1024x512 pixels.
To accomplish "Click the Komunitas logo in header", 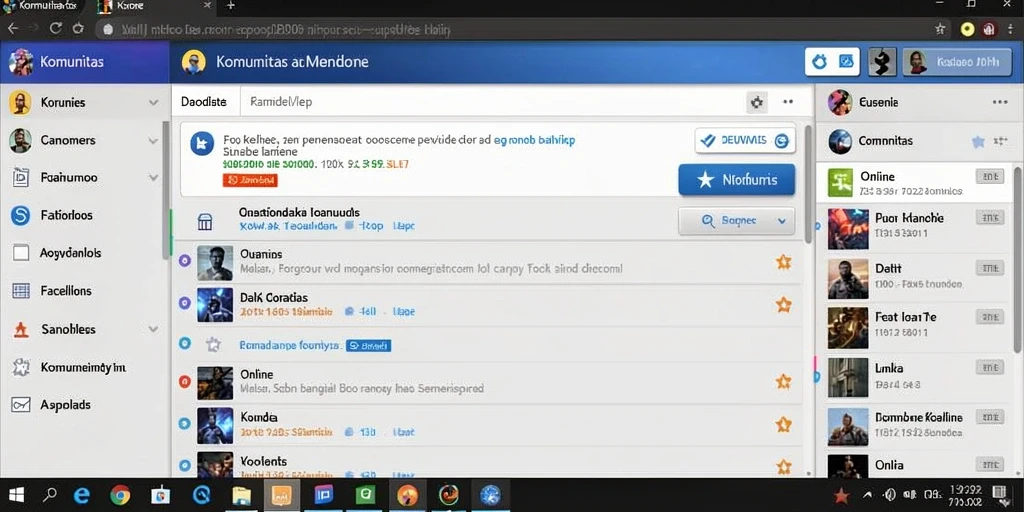I will pos(21,62).
